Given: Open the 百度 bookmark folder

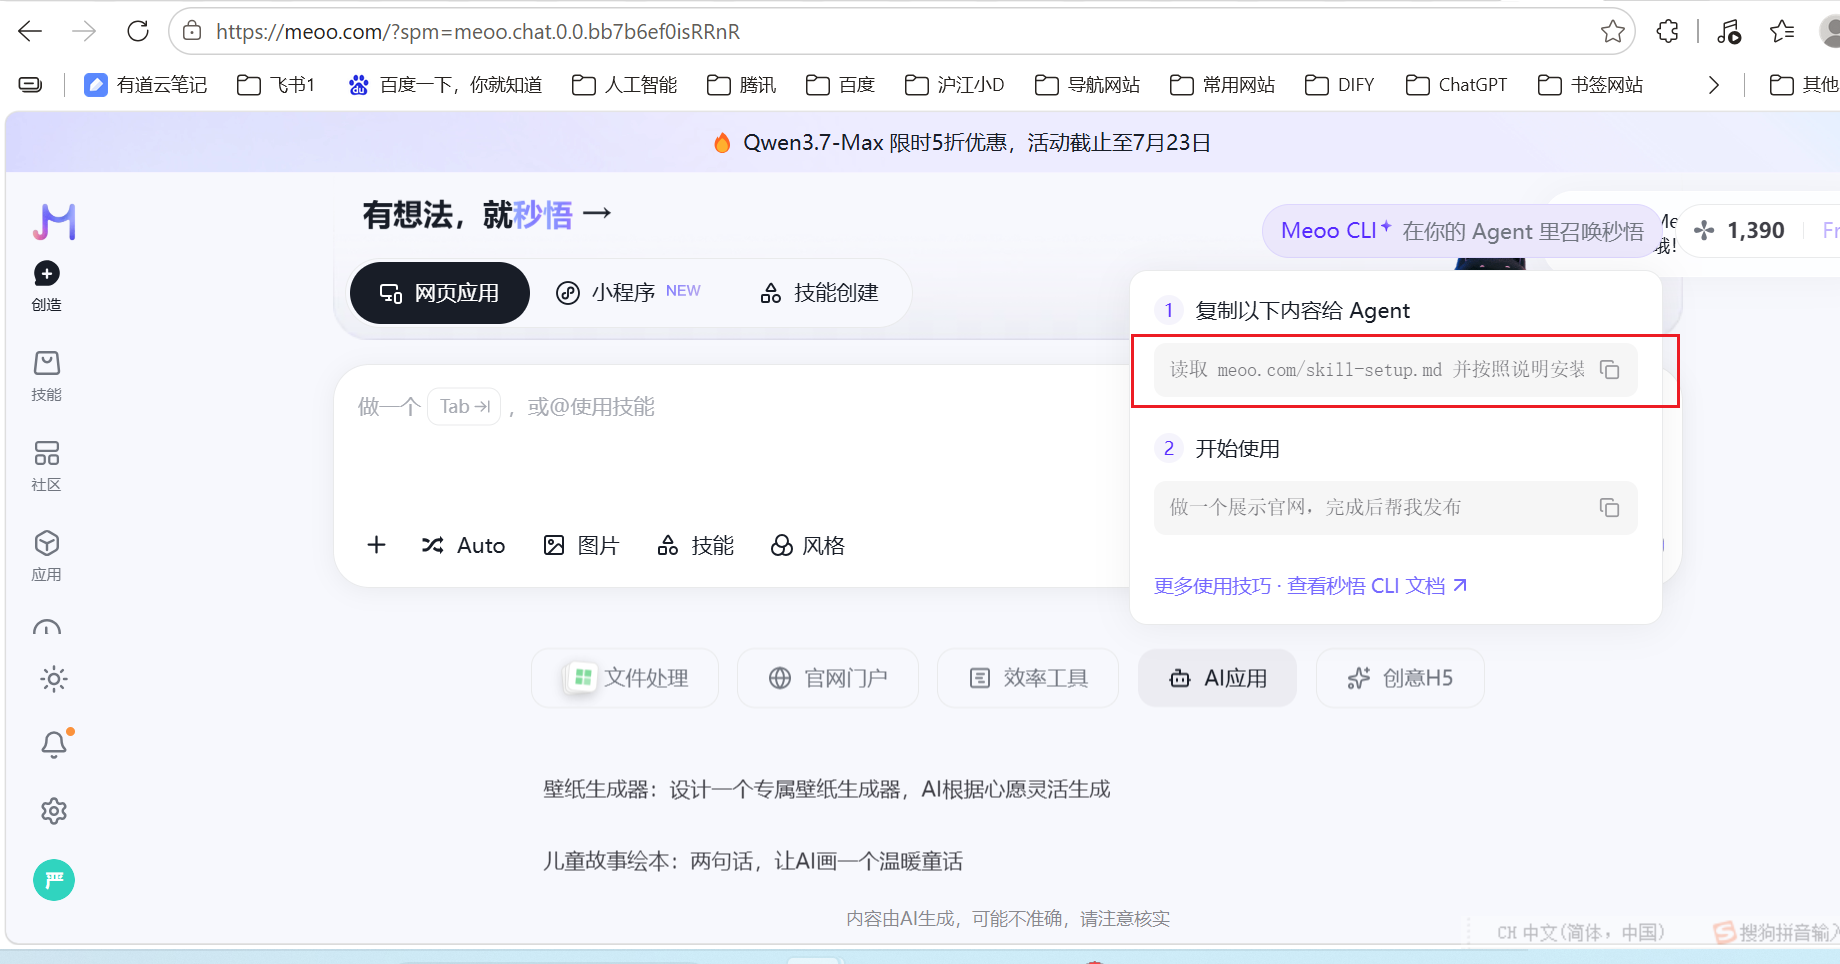Looking at the screenshot, I should point(840,85).
